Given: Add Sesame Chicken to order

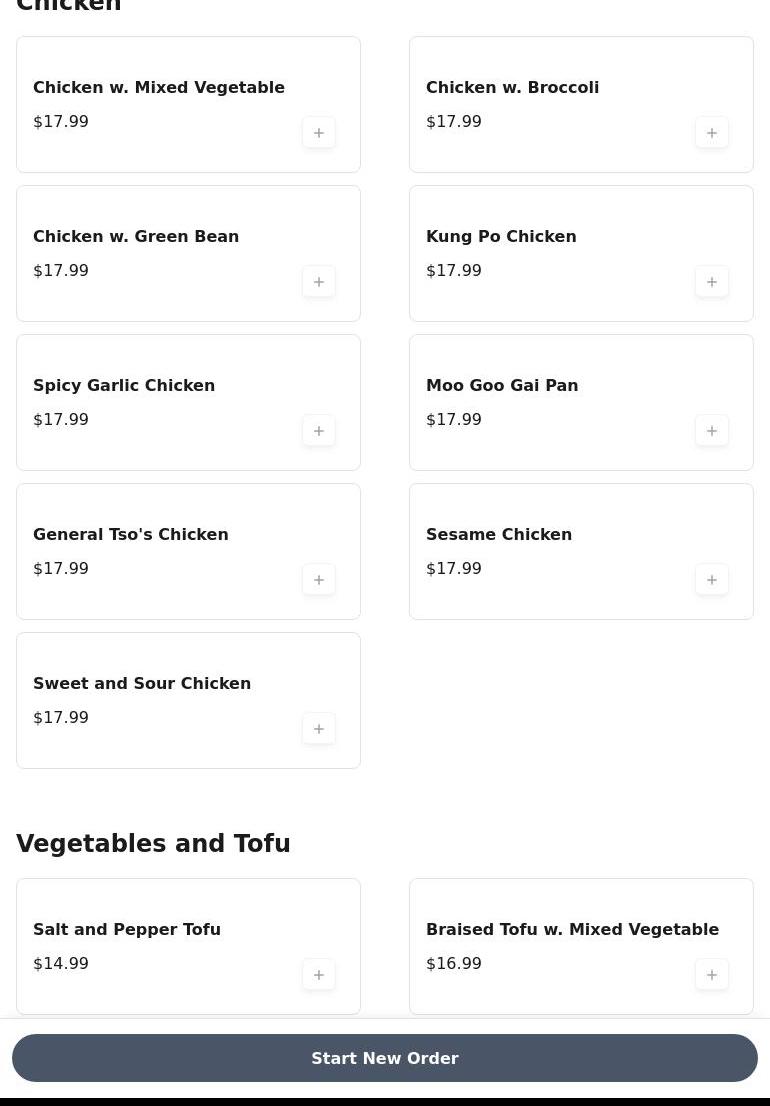Looking at the screenshot, I should [x=712, y=580].
